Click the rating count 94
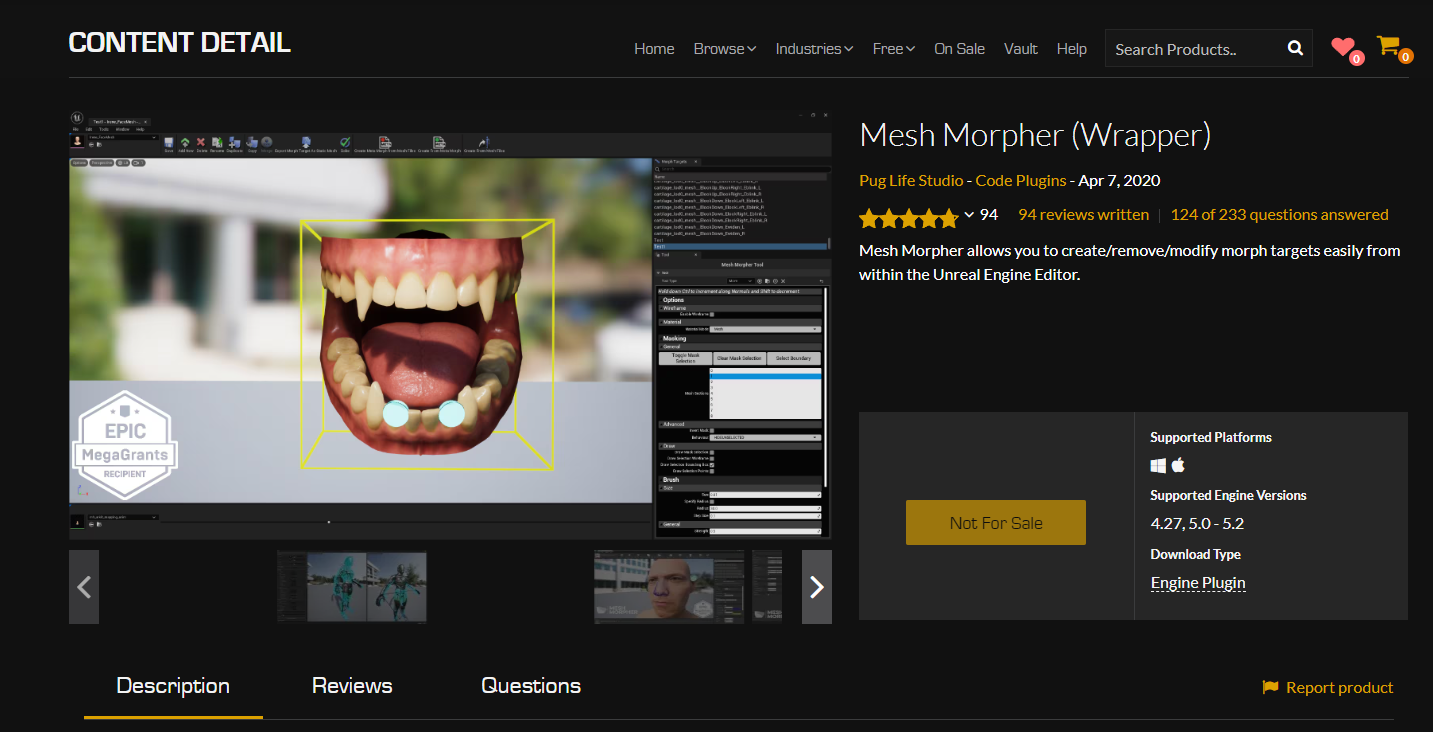 click(x=989, y=215)
